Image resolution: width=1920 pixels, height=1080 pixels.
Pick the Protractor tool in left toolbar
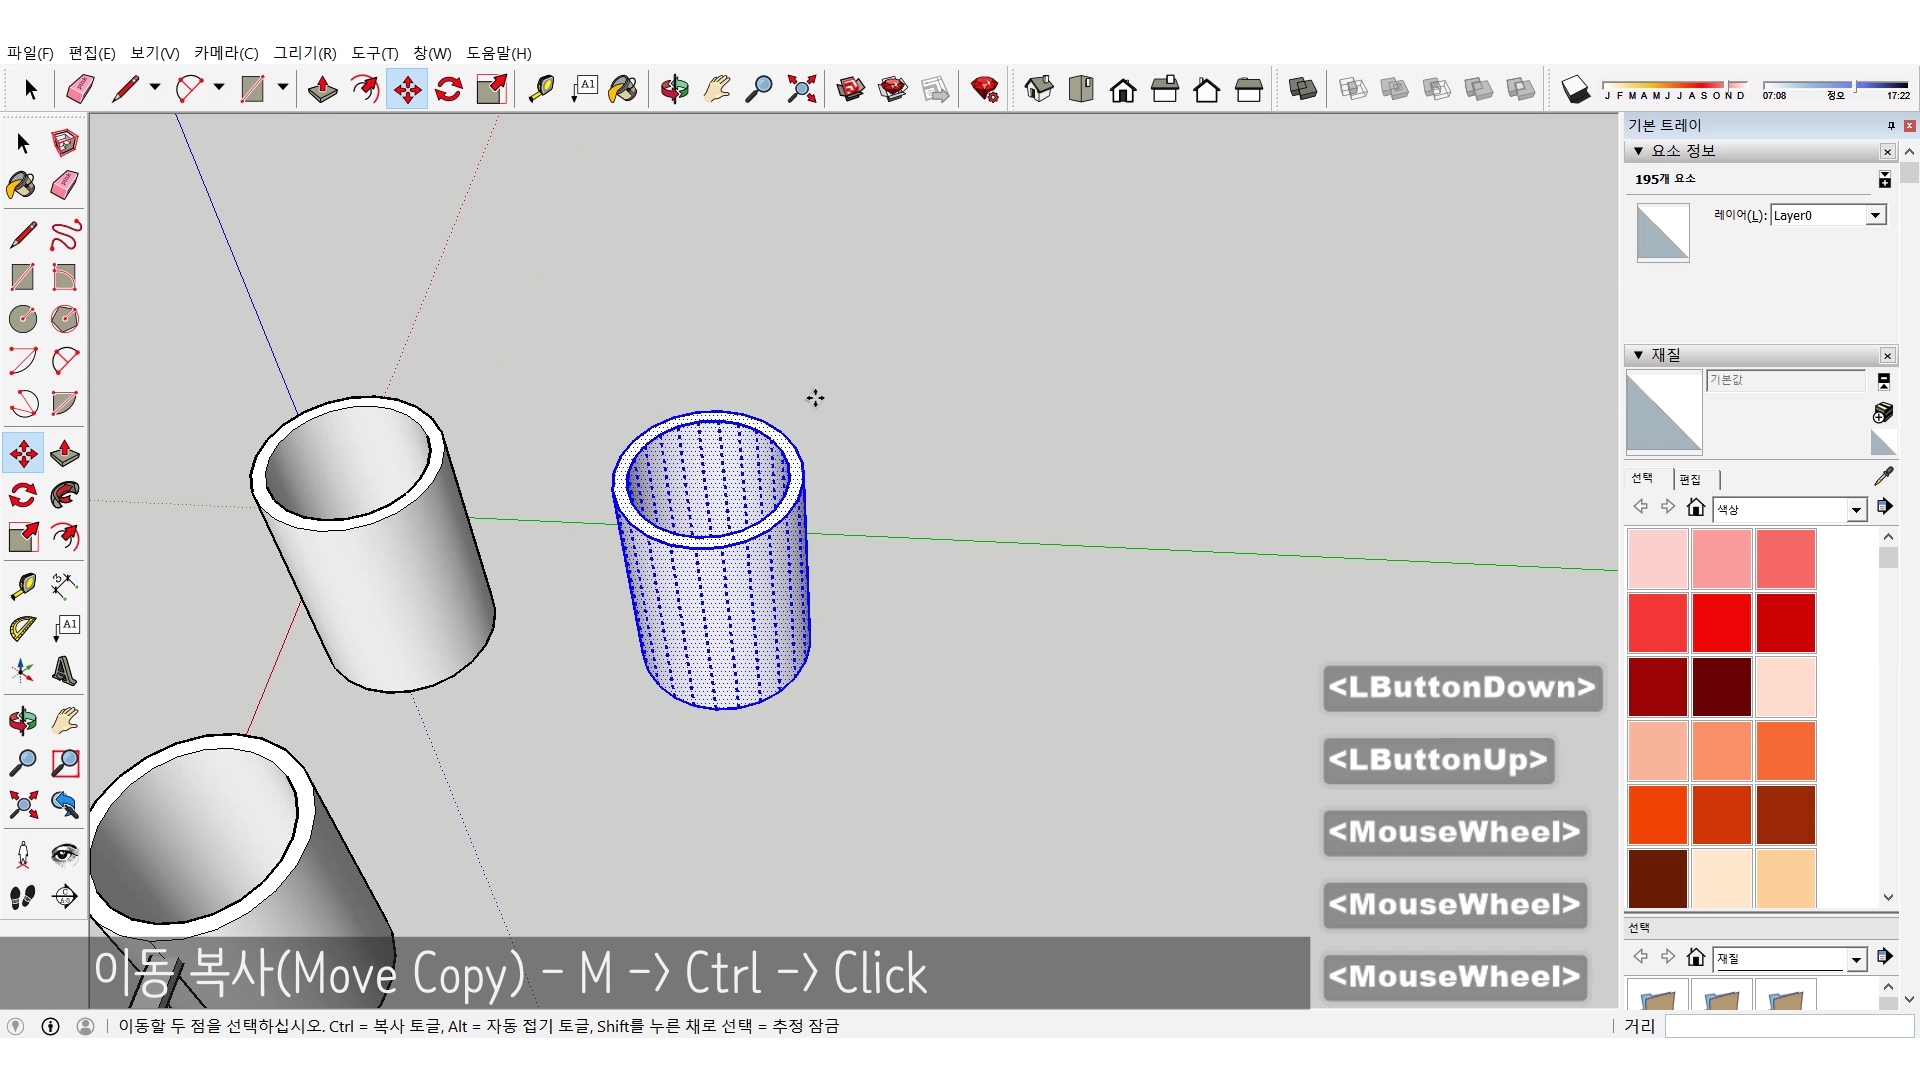pos(23,628)
